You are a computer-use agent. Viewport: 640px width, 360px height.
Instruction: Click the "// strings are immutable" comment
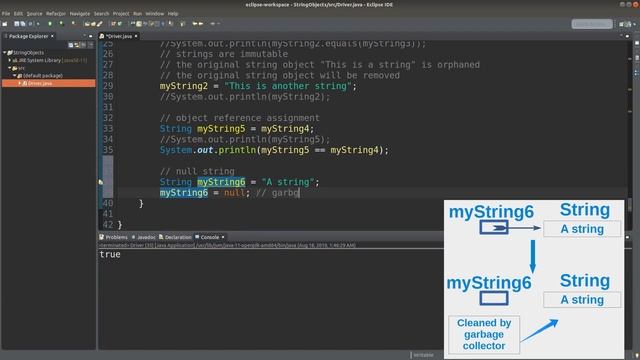click(x=224, y=54)
